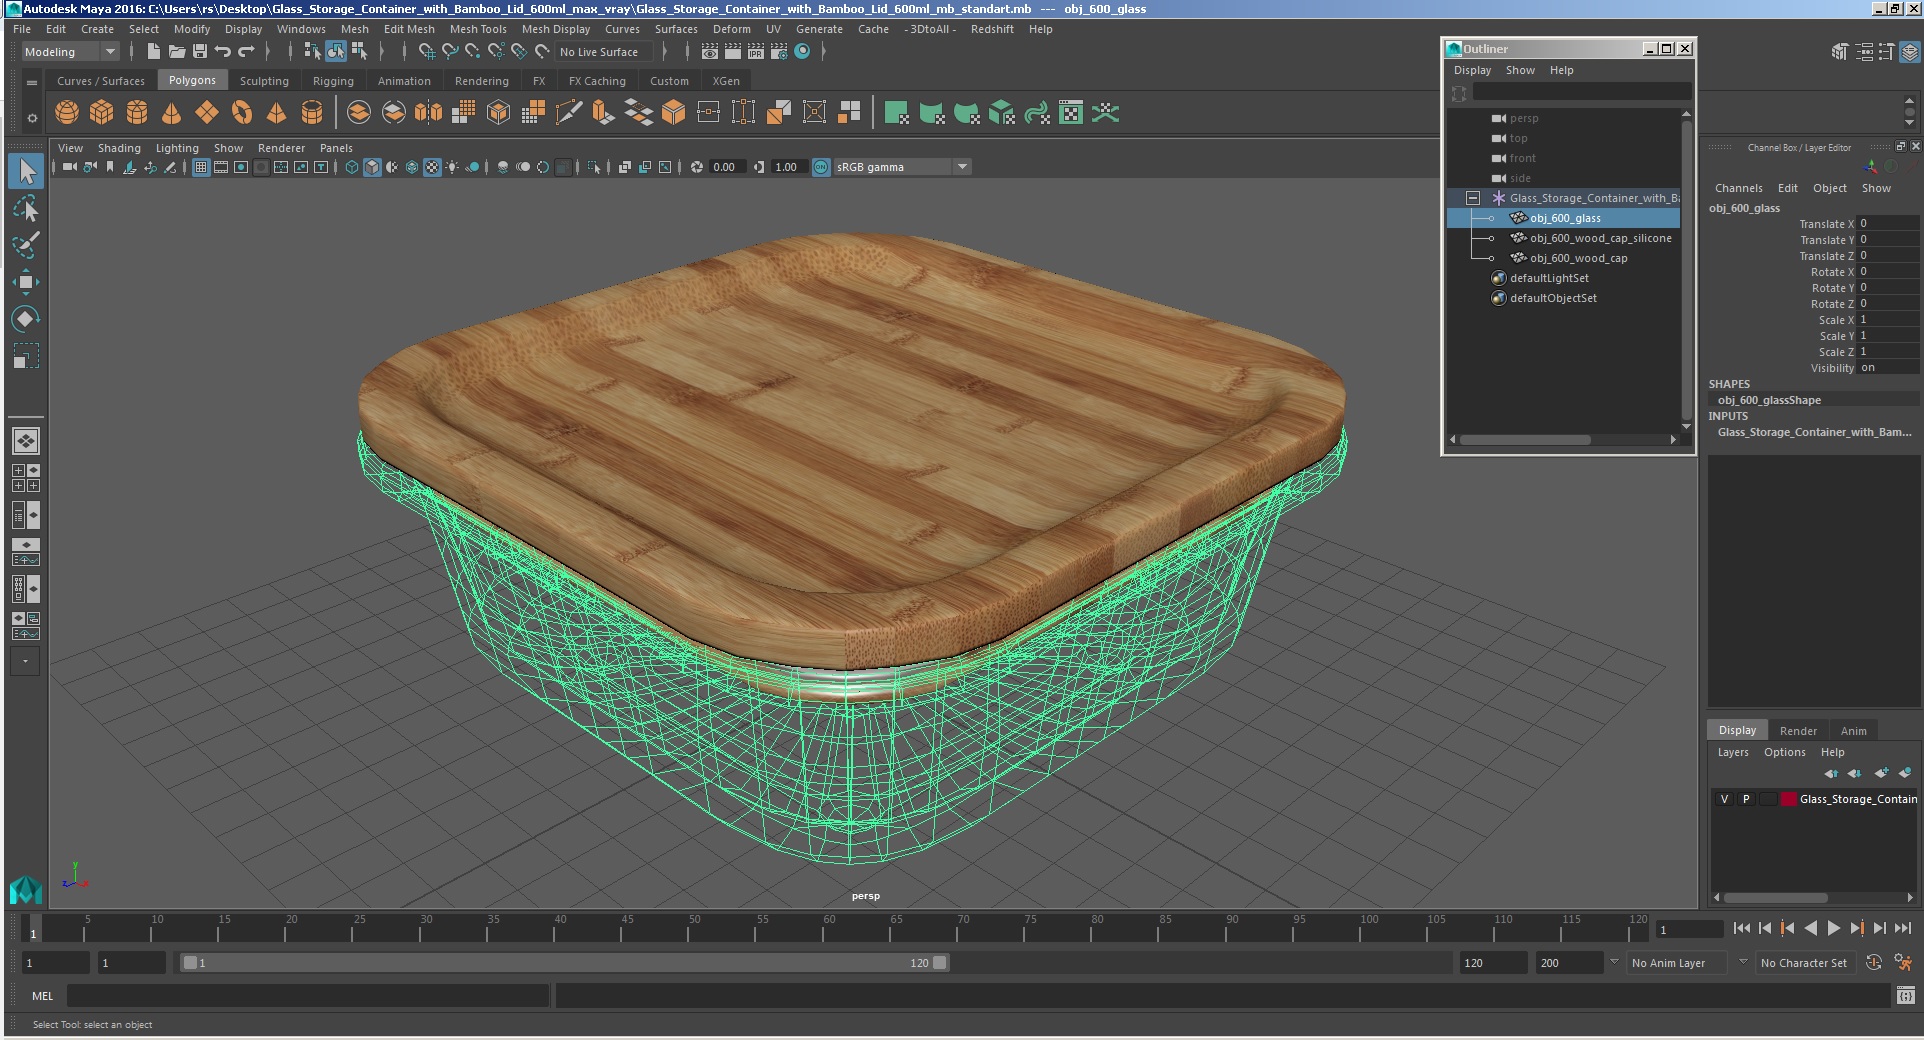The image size is (1924, 1040).
Task: Open the shelf tab list menu
Action: (32, 82)
